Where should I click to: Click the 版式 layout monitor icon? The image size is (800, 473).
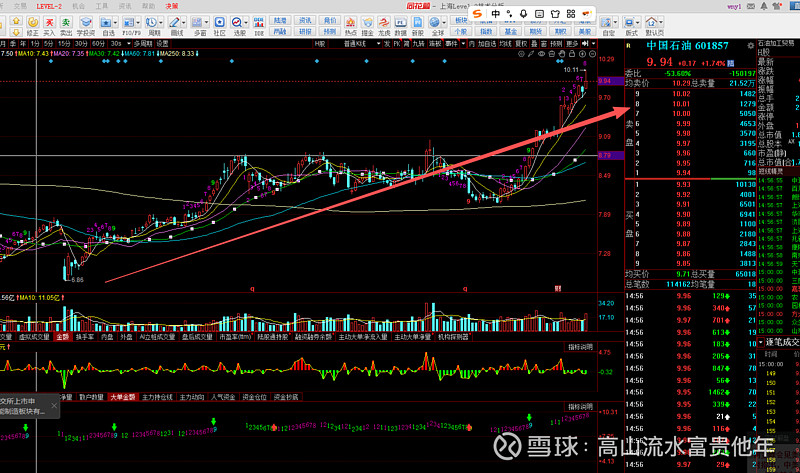point(629,22)
